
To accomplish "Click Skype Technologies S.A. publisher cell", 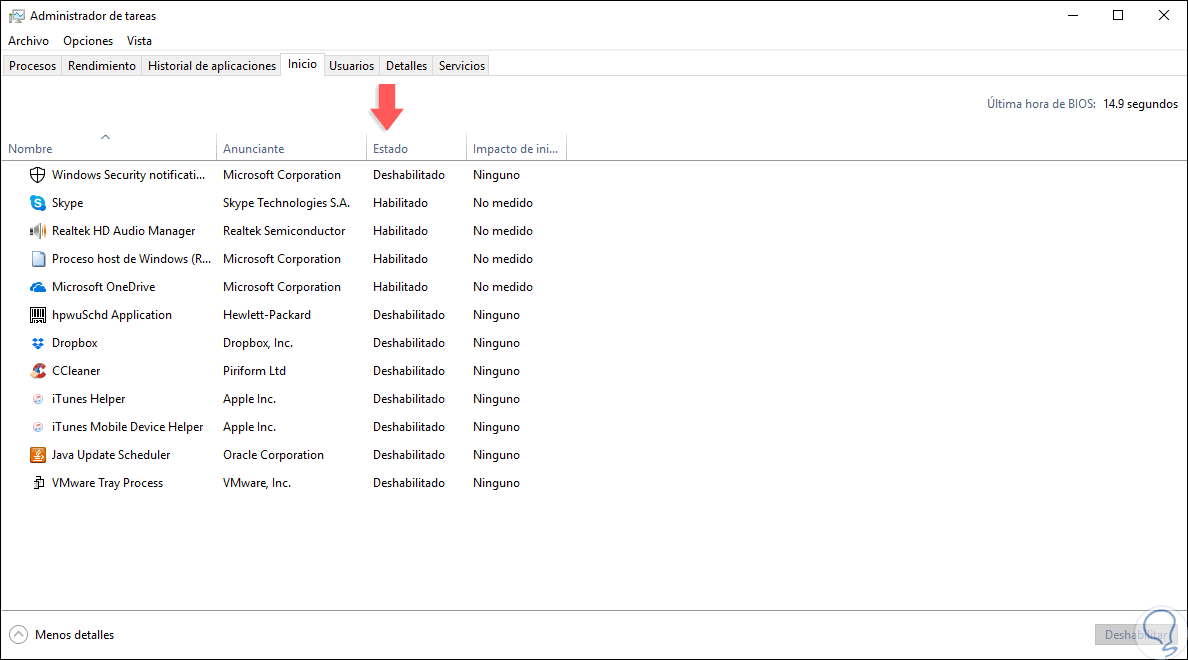I will click(x=286, y=203).
